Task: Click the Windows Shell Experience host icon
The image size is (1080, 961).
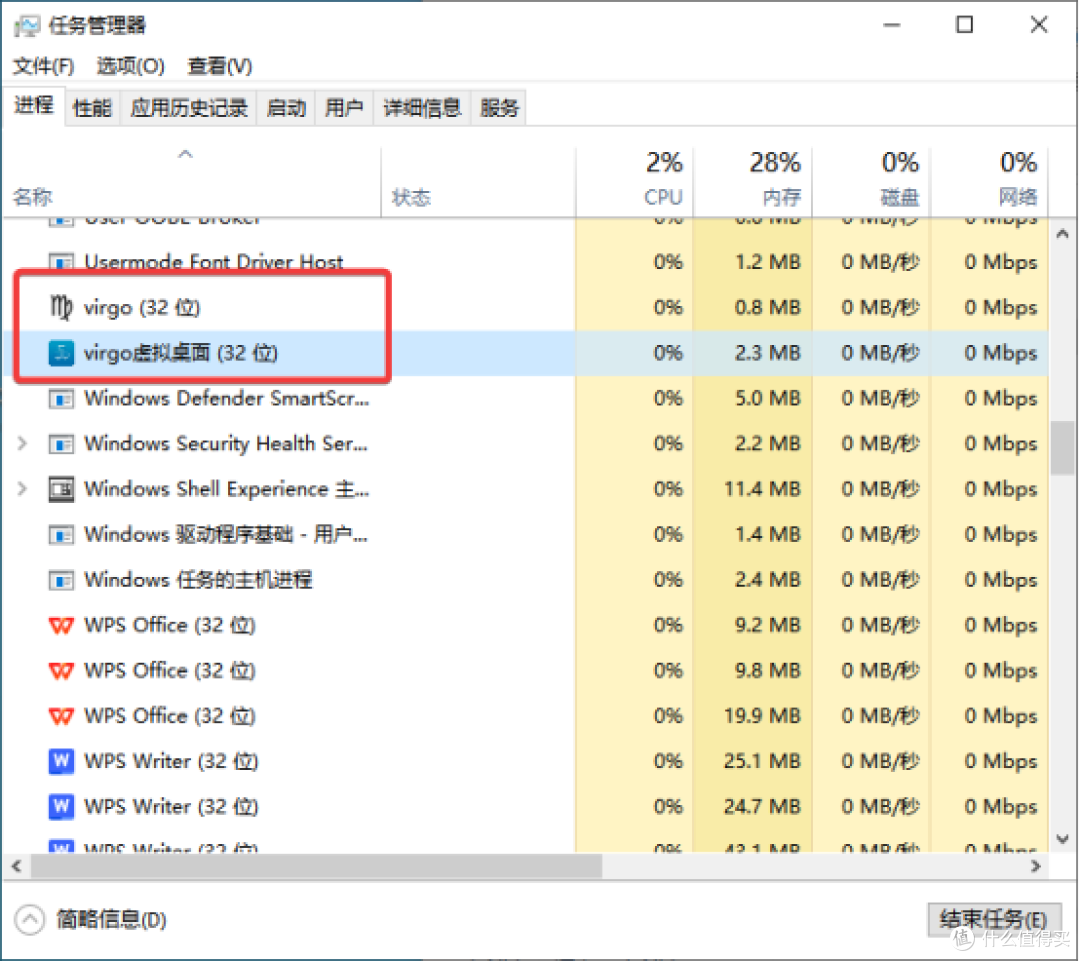Action: (61, 489)
